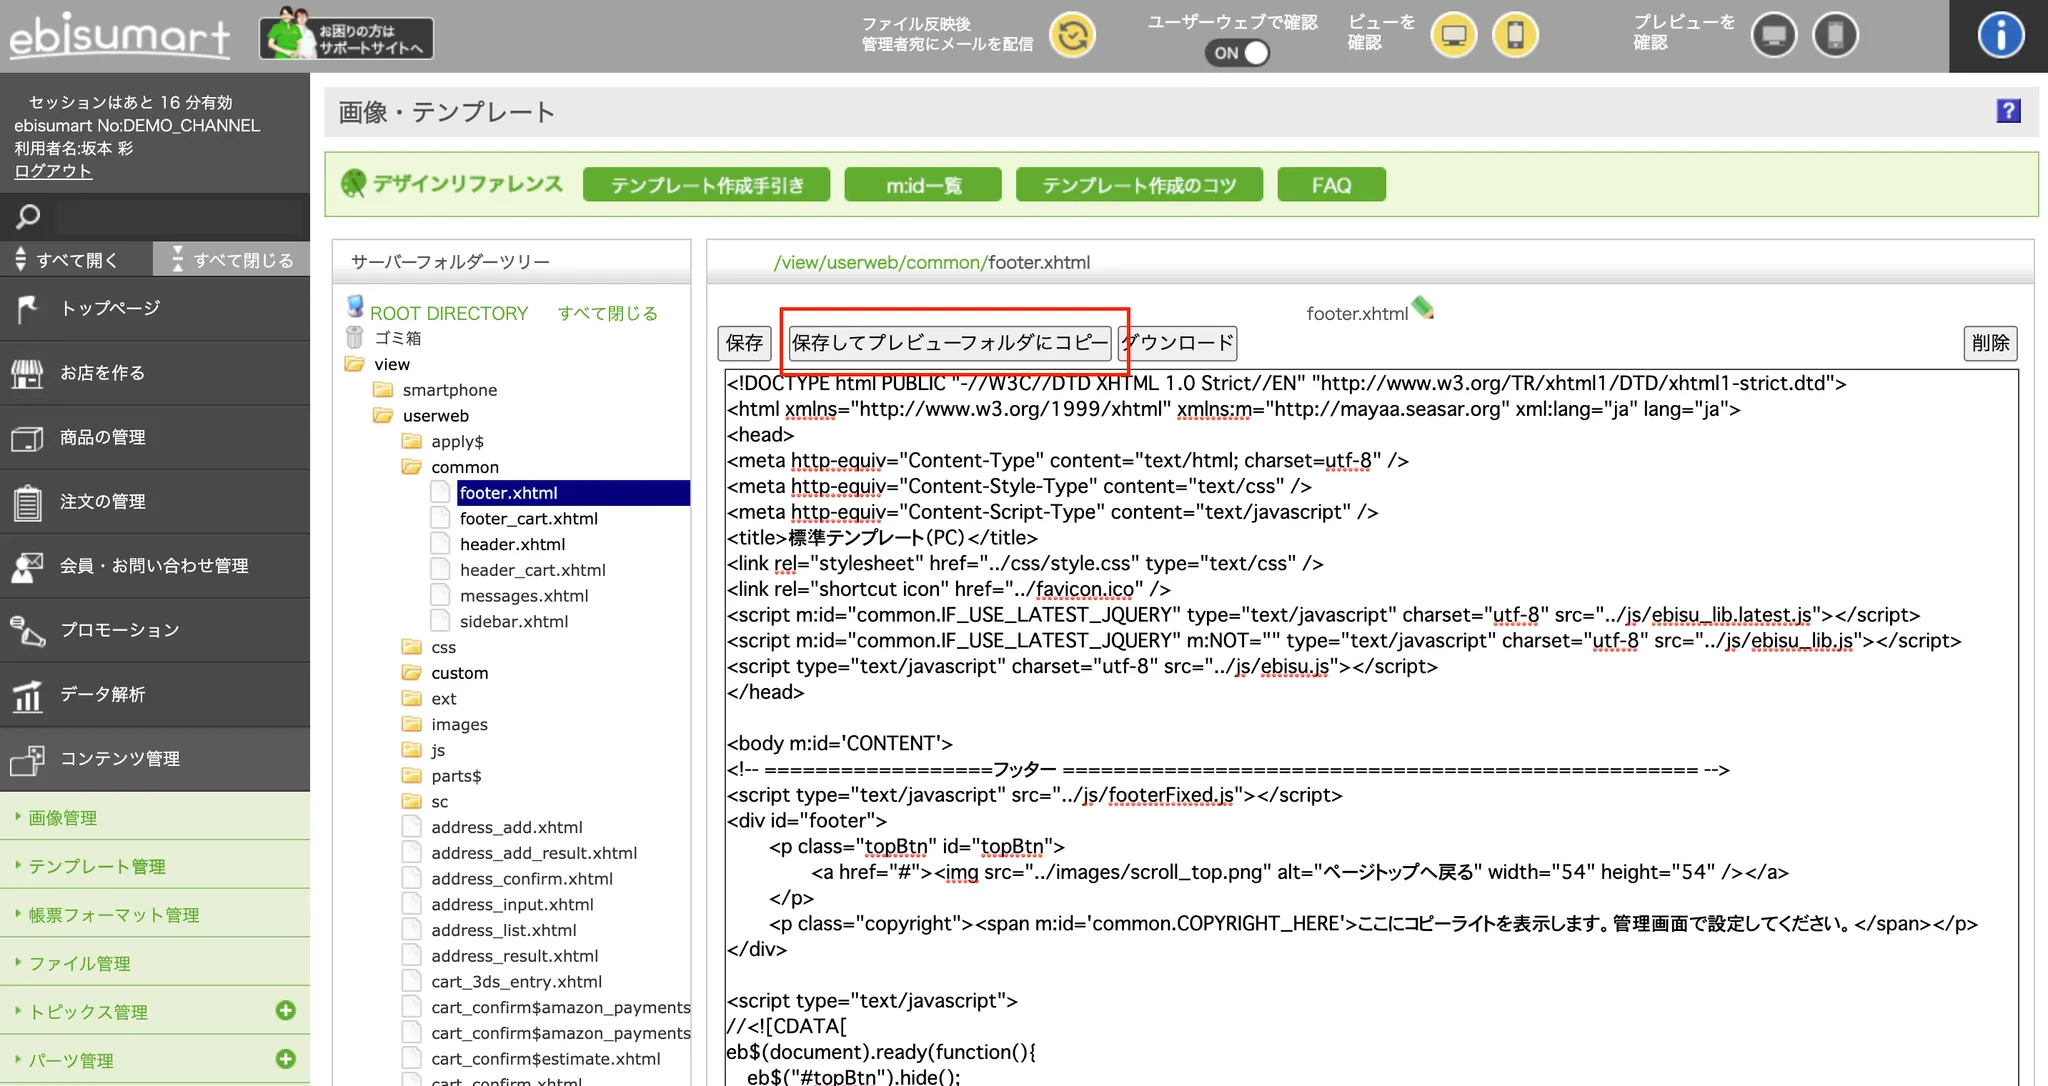
Task: Expand all menus with すべて開く
Action: pos(76,260)
